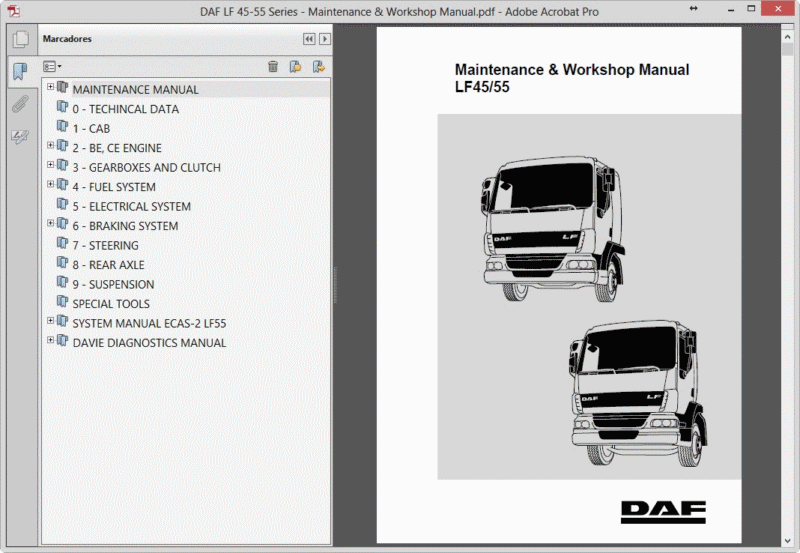Screen dimensions: 800x553
Task: Click the document scrollbar up arrow
Action: [787, 36]
